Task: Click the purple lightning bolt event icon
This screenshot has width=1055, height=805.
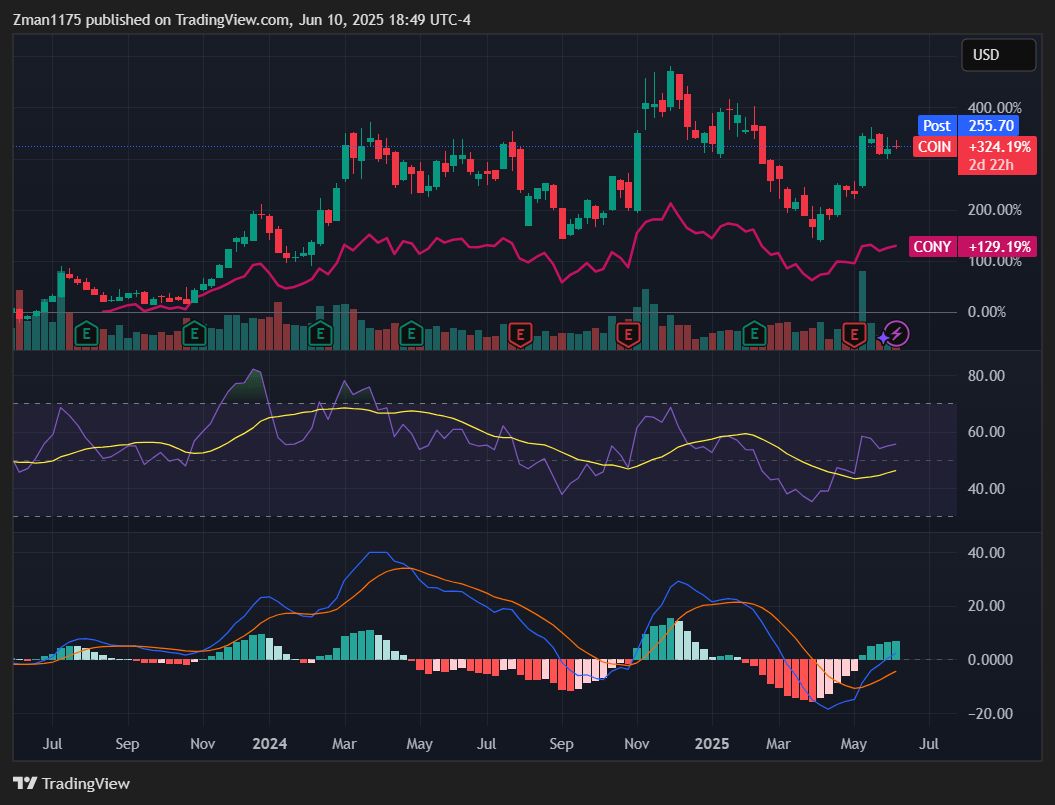Action: click(x=897, y=334)
